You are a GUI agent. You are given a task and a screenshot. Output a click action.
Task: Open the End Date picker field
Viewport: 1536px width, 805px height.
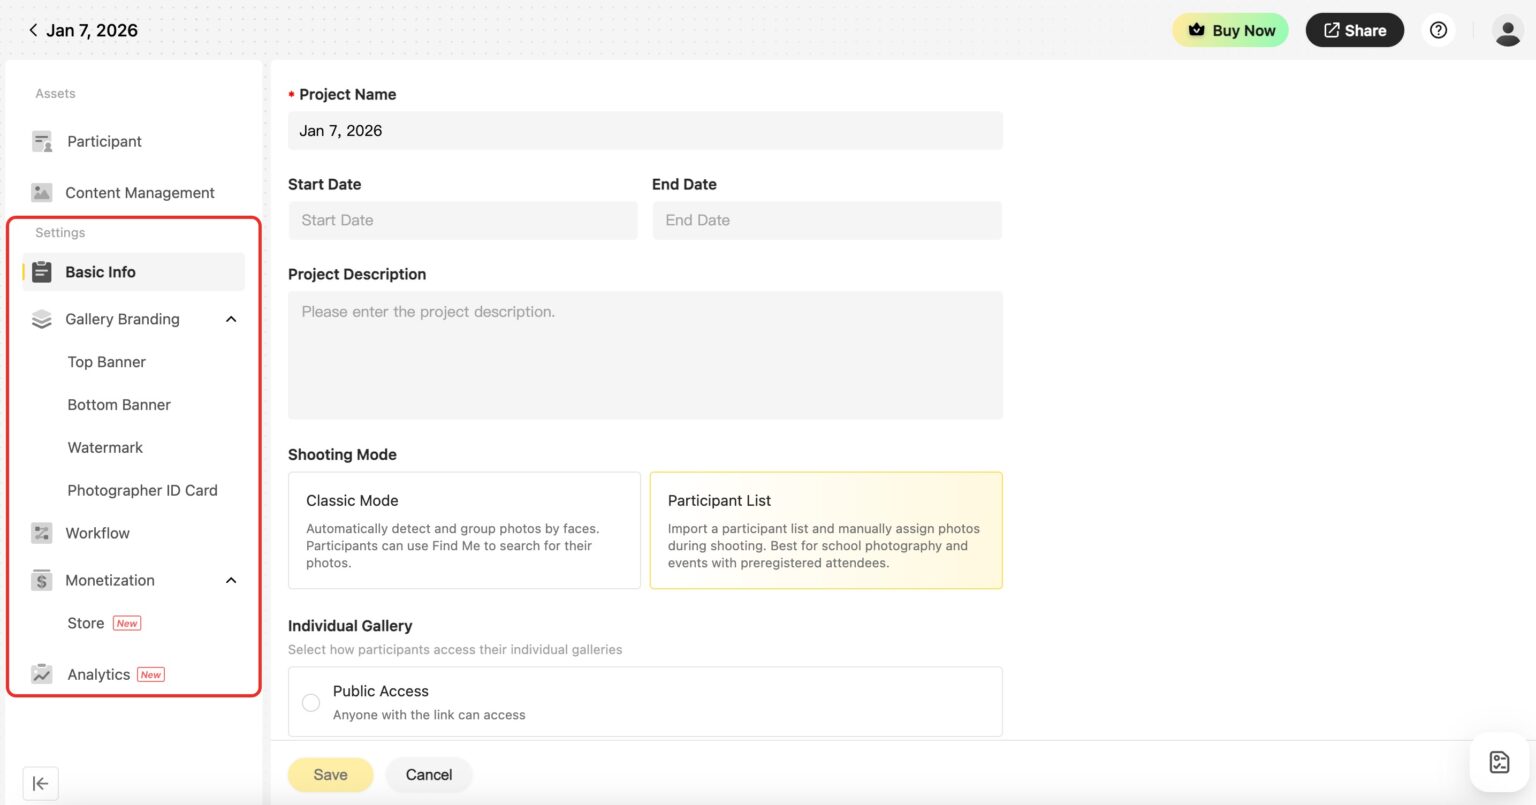coord(827,220)
